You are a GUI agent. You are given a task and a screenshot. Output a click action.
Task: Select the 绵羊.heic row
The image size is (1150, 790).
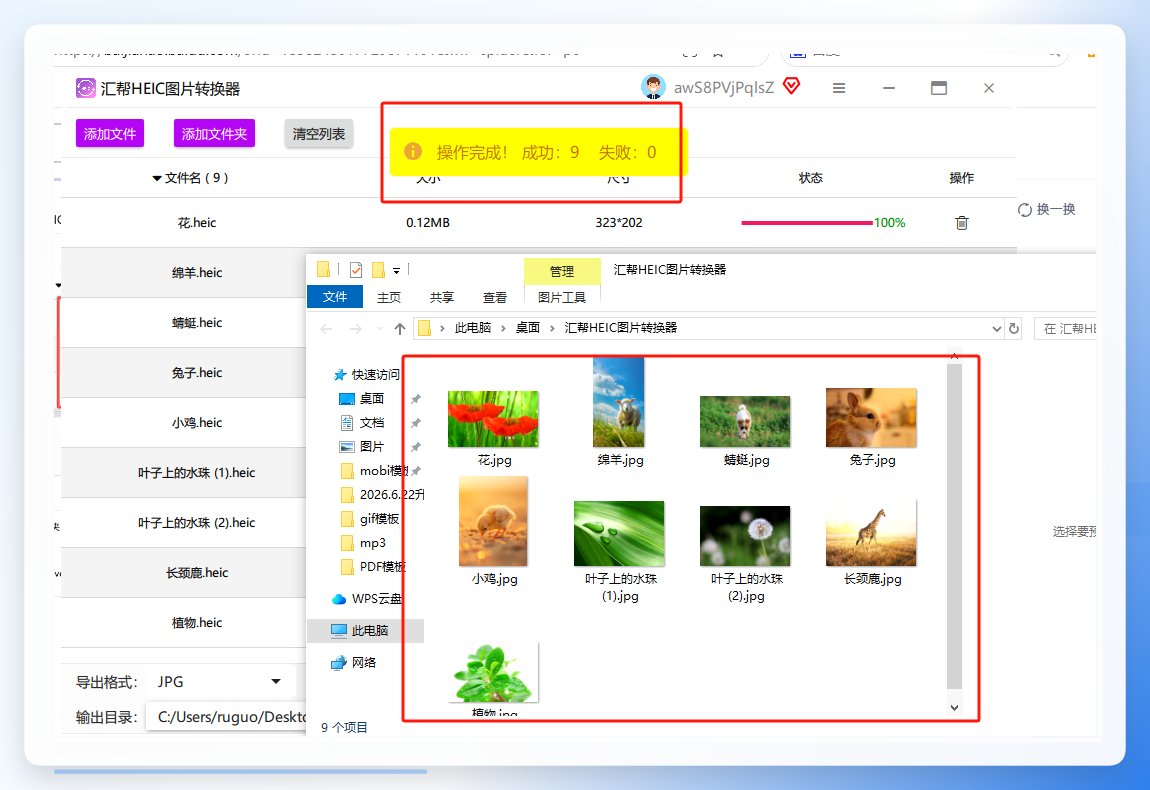pos(183,272)
